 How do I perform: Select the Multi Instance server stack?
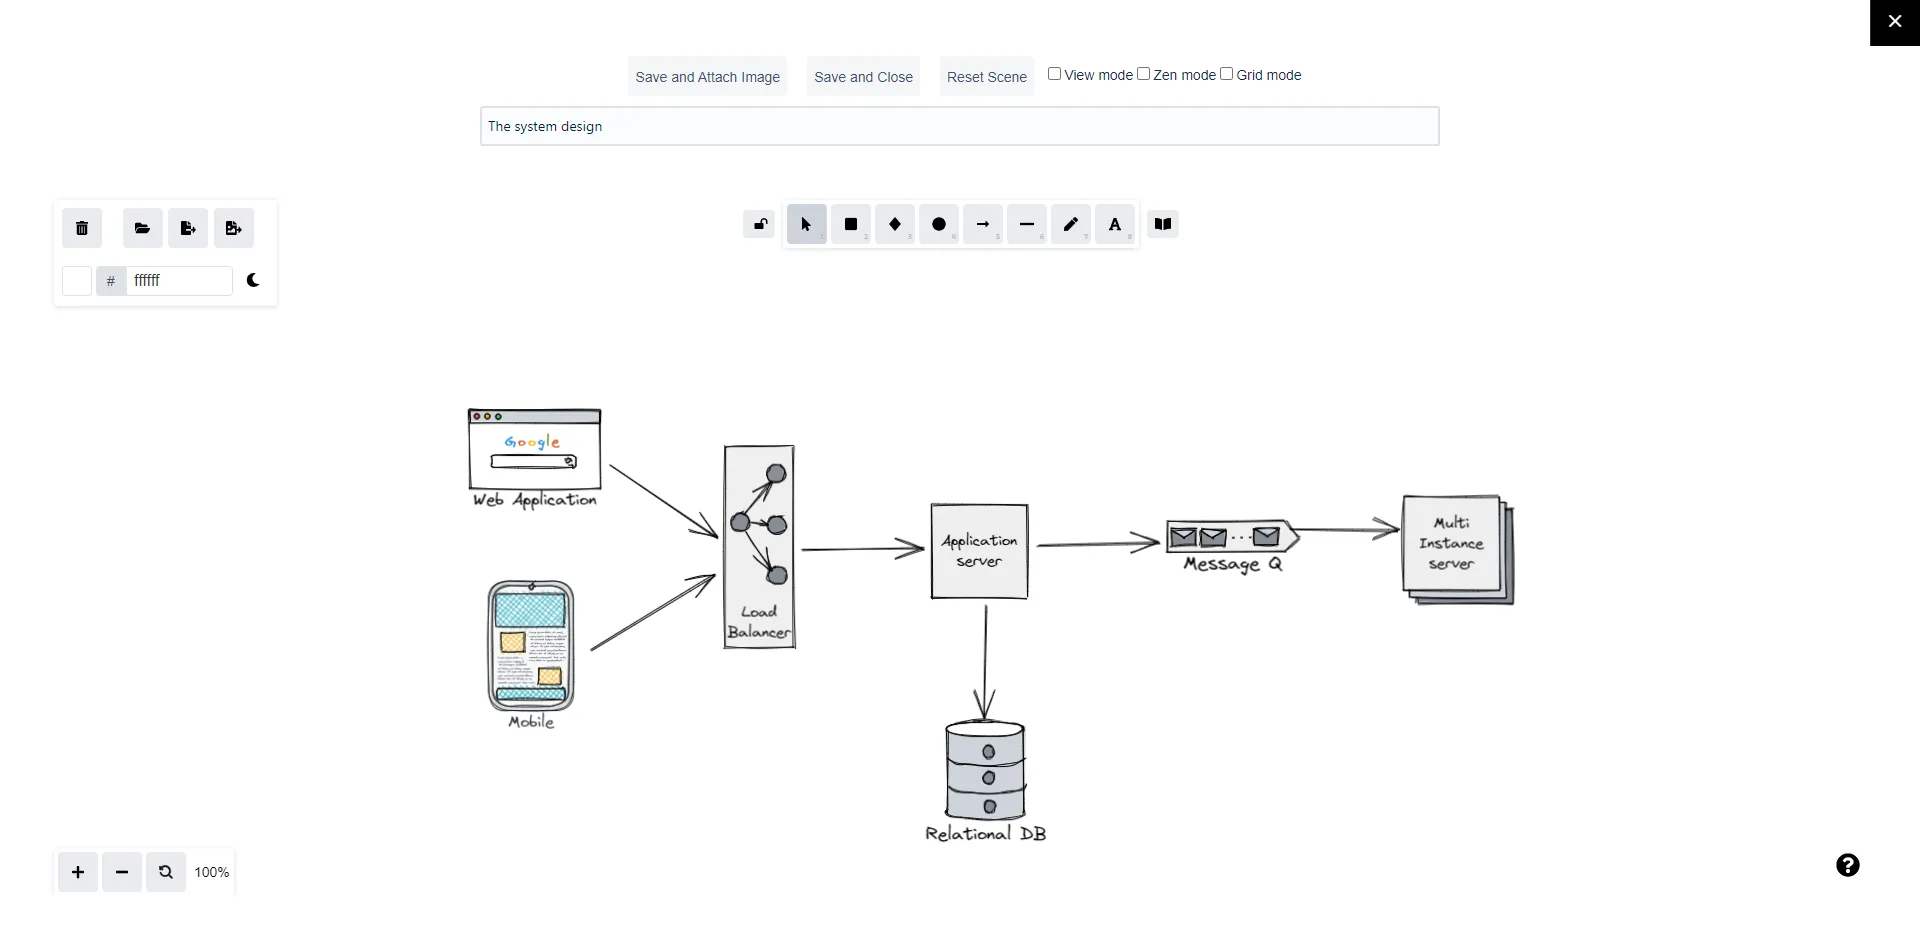1458,549
